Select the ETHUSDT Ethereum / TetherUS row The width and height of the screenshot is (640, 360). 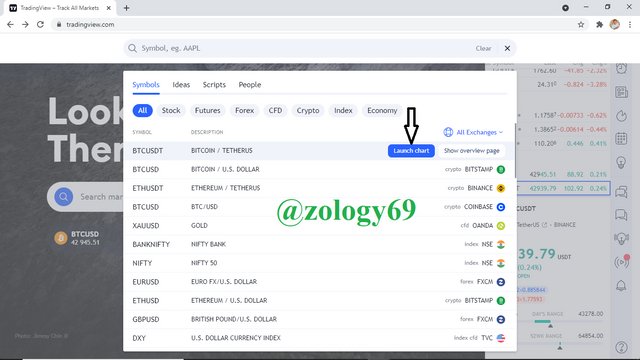pyautogui.click(x=319, y=188)
